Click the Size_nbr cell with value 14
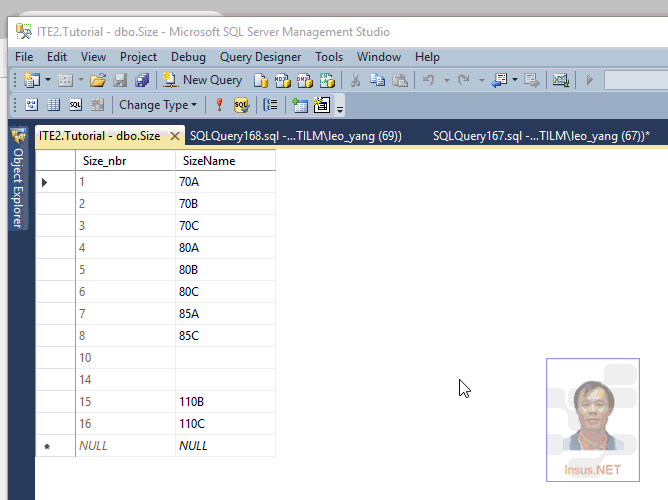 point(125,380)
